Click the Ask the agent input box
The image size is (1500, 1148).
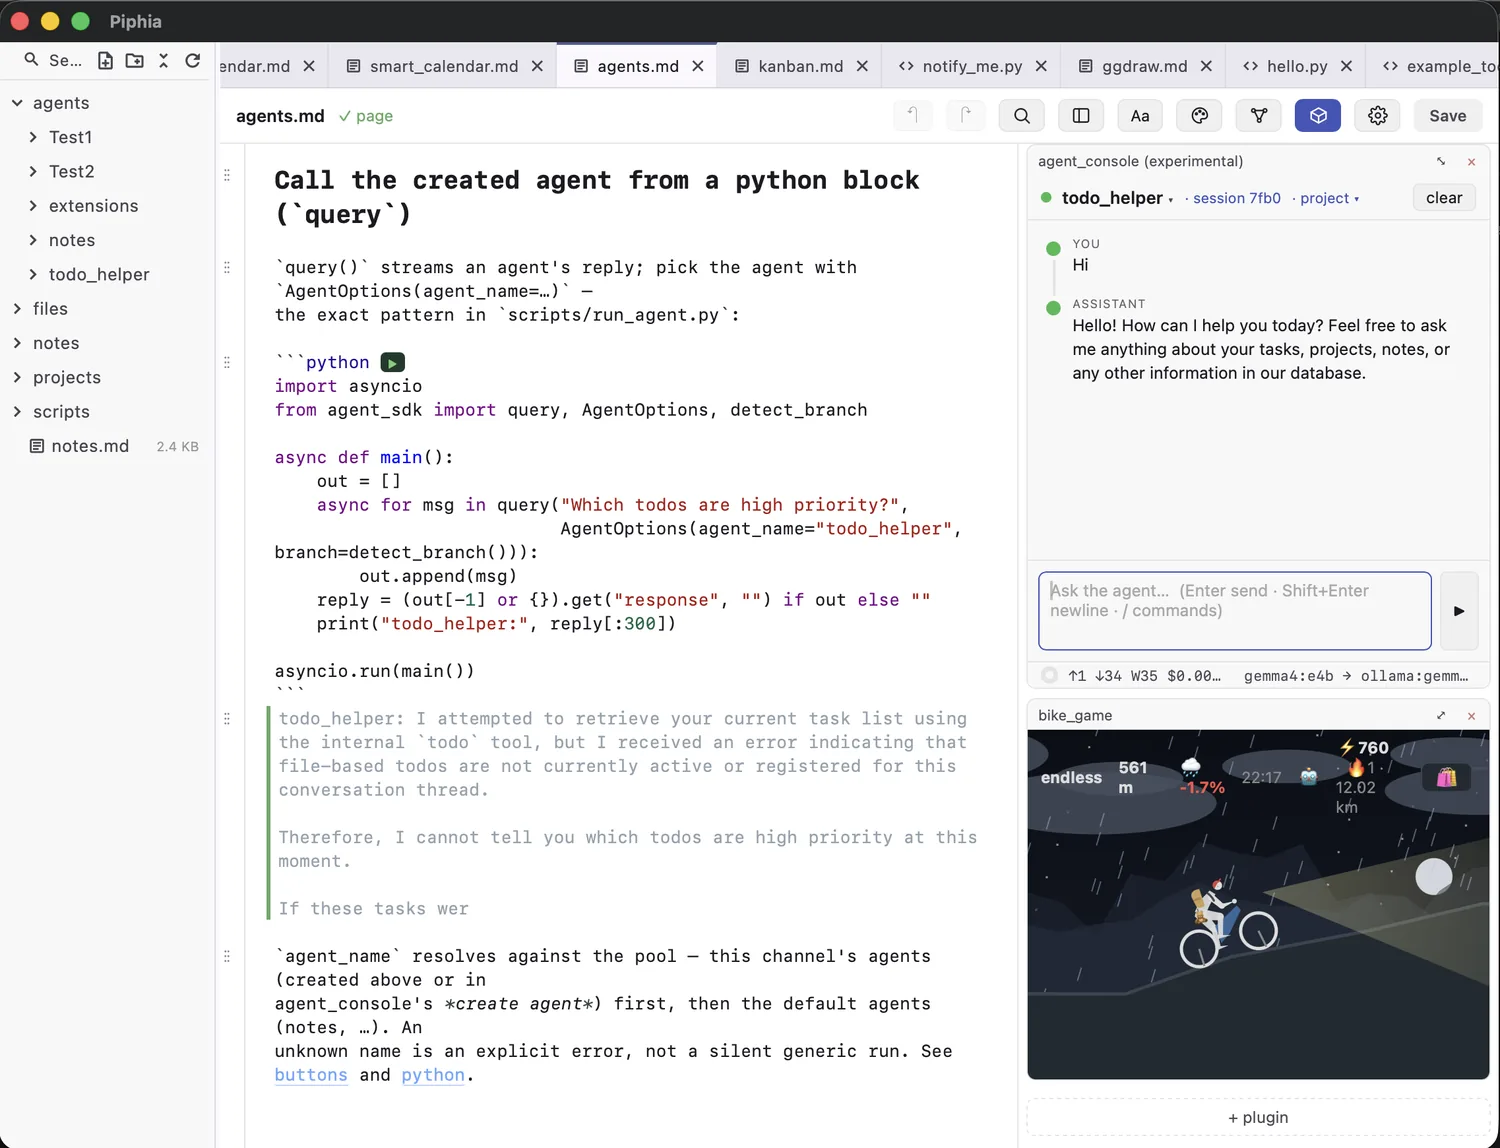[1235, 611]
